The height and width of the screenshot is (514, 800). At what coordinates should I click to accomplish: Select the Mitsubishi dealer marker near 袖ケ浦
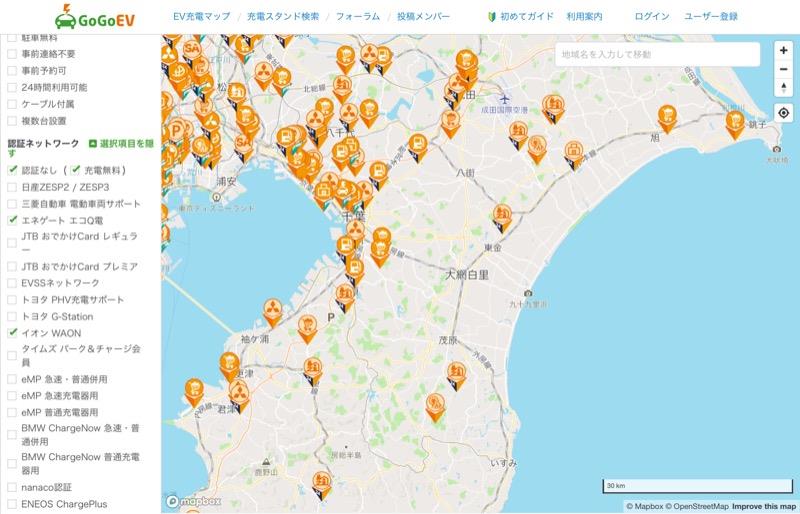(273, 312)
